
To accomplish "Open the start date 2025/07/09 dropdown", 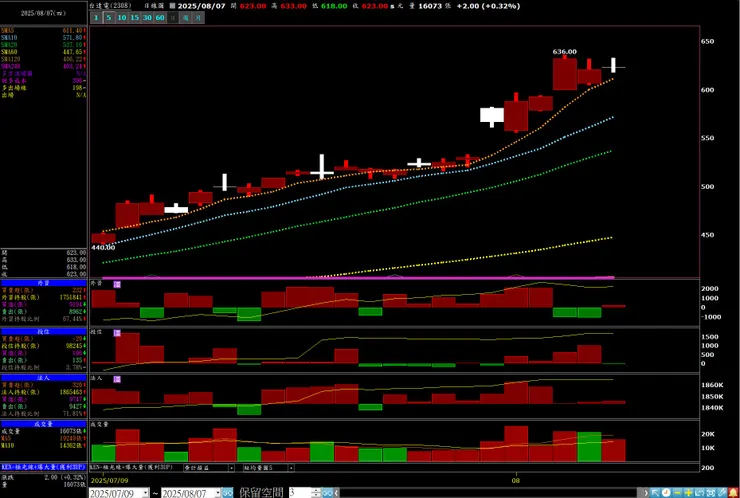I will tap(145, 493).
